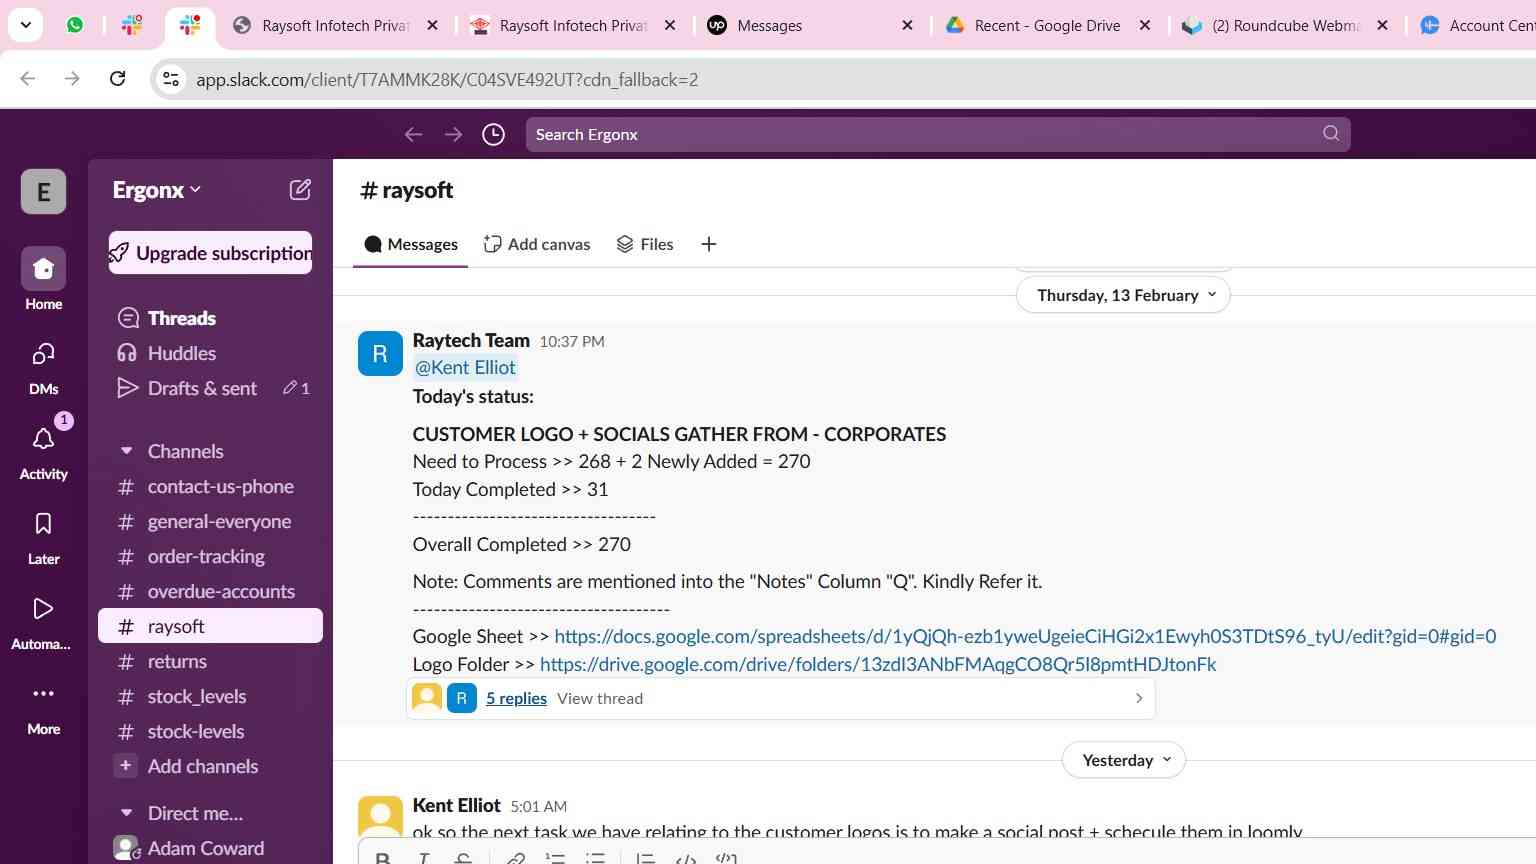Open the Slack history clock icon
Image resolution: width=1536 pixels, height=864 pixels.
[x=493, y=134]
